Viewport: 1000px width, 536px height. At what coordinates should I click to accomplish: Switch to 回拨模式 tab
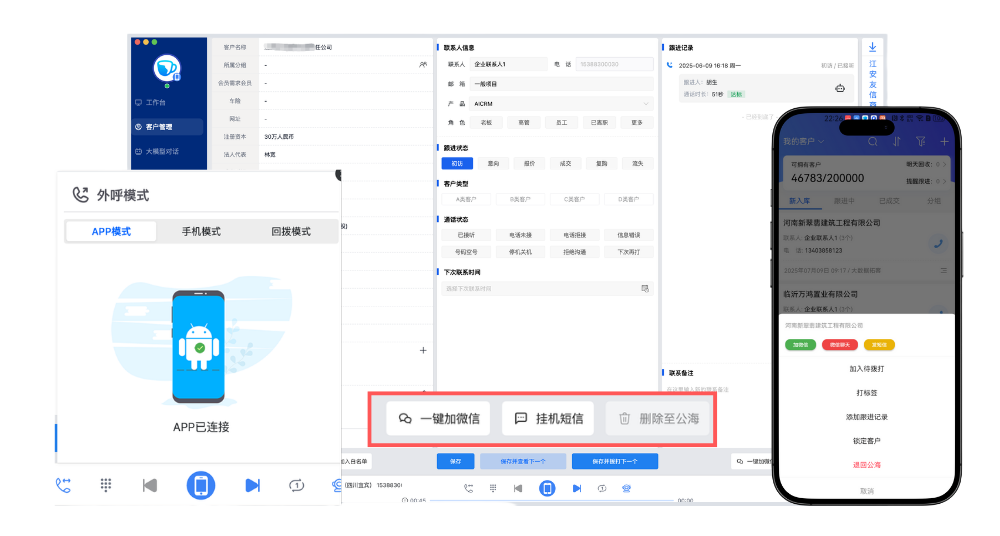pyautogui.click(x=291, y=231)
